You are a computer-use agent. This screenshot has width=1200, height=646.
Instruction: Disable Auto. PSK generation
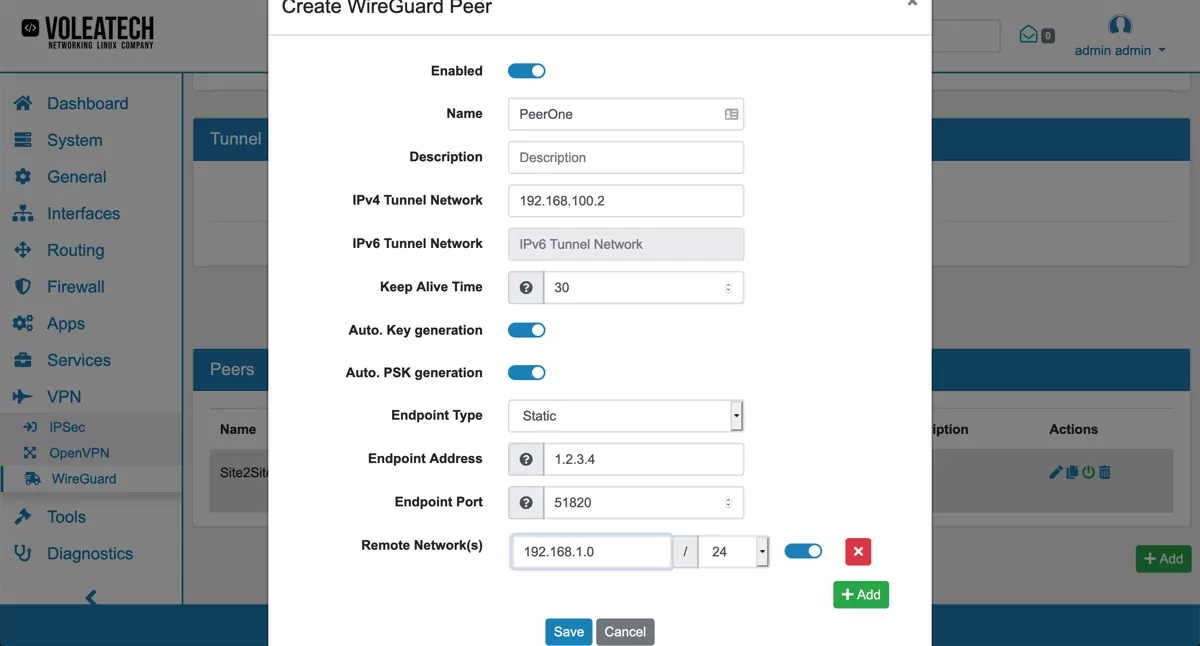[526, 372]
